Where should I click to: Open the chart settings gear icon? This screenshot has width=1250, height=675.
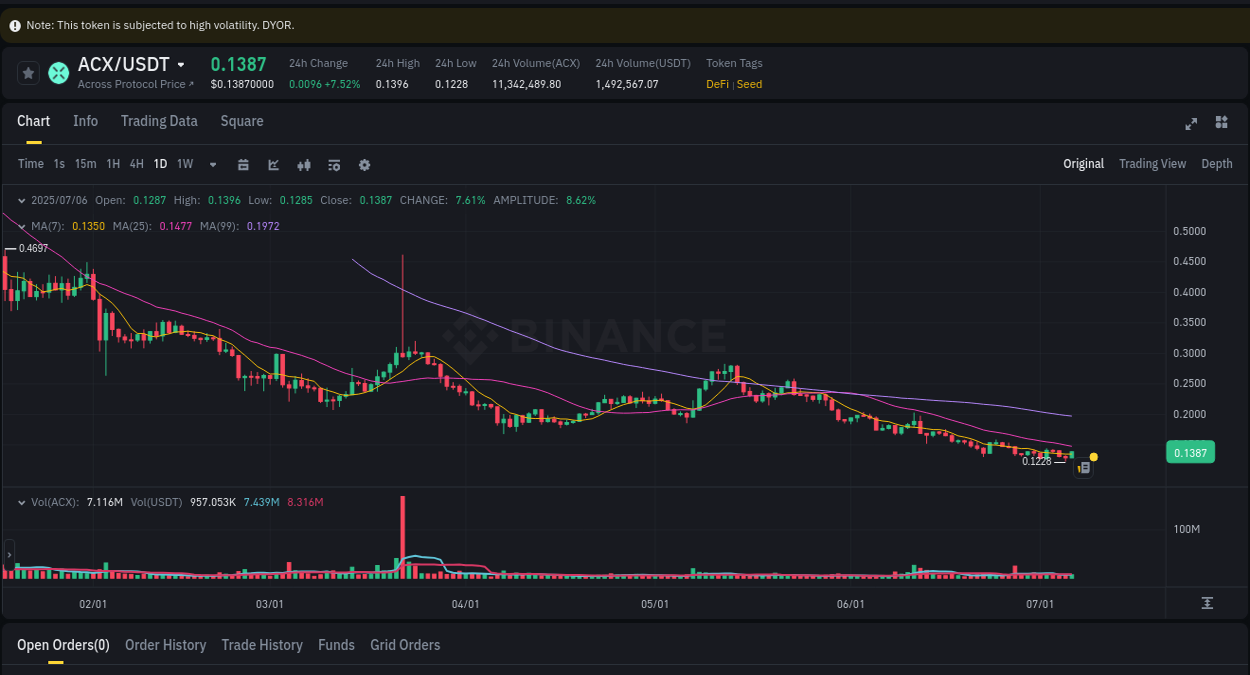point(364,164)
